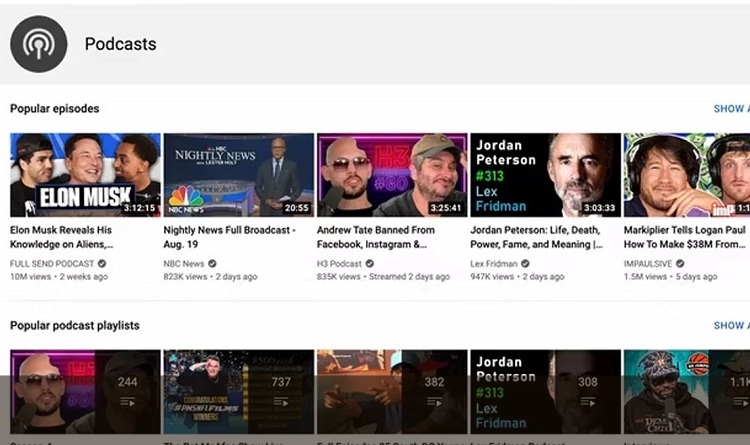Click the 20:55 duration badge

tap(297, 208)
